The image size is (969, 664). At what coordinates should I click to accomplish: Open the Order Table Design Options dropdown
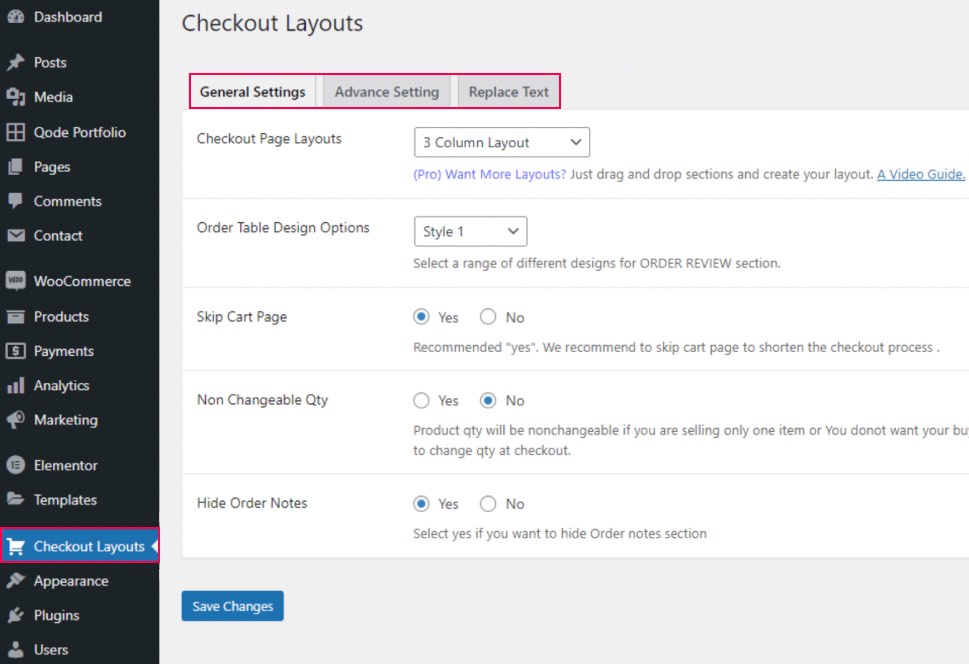click(470, 231)
